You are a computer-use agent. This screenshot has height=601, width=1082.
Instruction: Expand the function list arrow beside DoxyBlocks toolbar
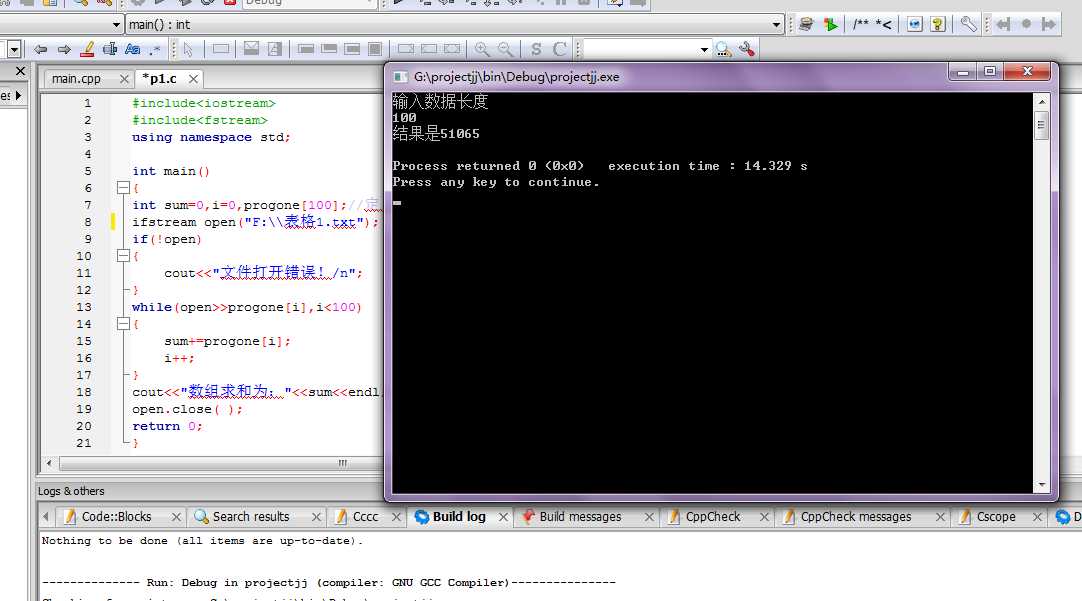pyautogui.click(x=776, y=25)
